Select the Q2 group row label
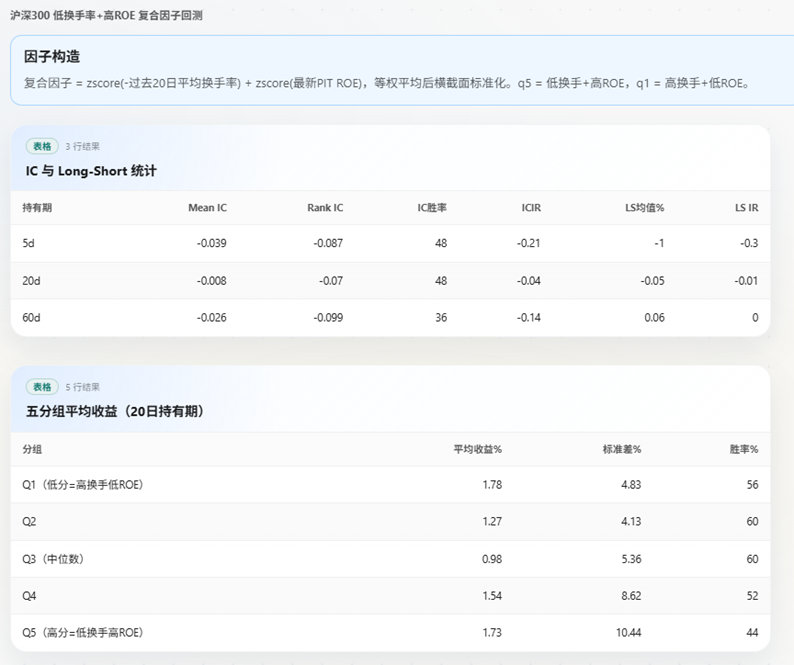794x665 pixels. point(29,522)
